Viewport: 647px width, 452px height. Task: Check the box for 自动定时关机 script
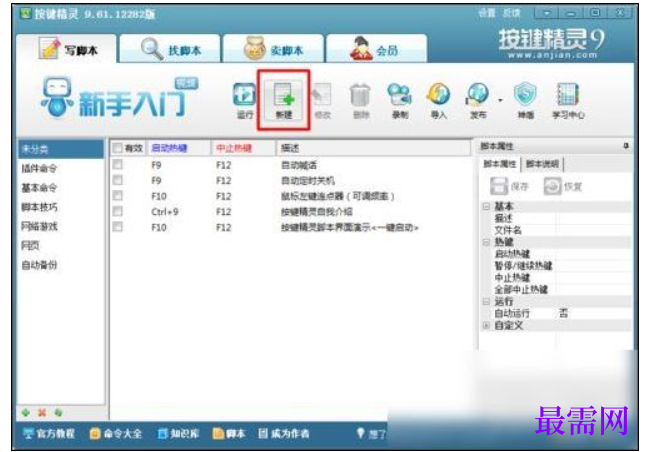click(x=118, y=180)
